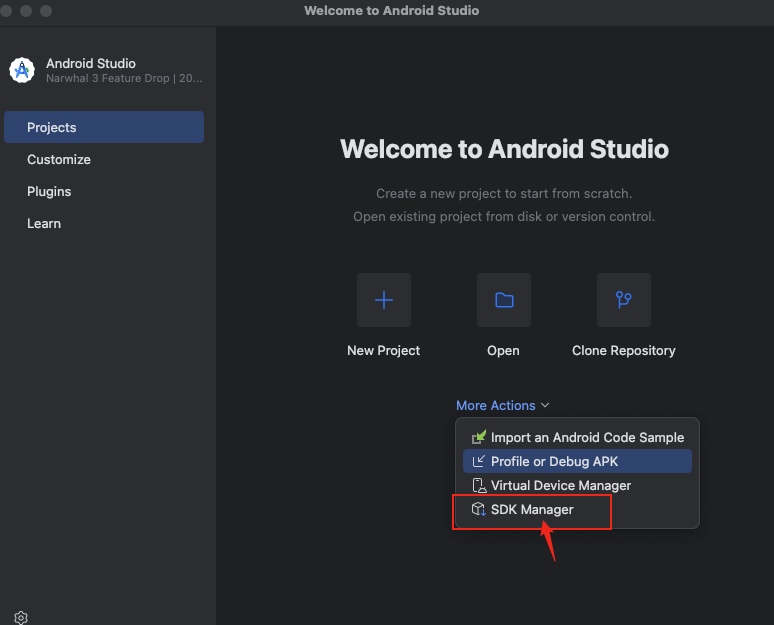Click the window minimize button
Viewport: 774px width, 625px height.
tap(26, 11)
